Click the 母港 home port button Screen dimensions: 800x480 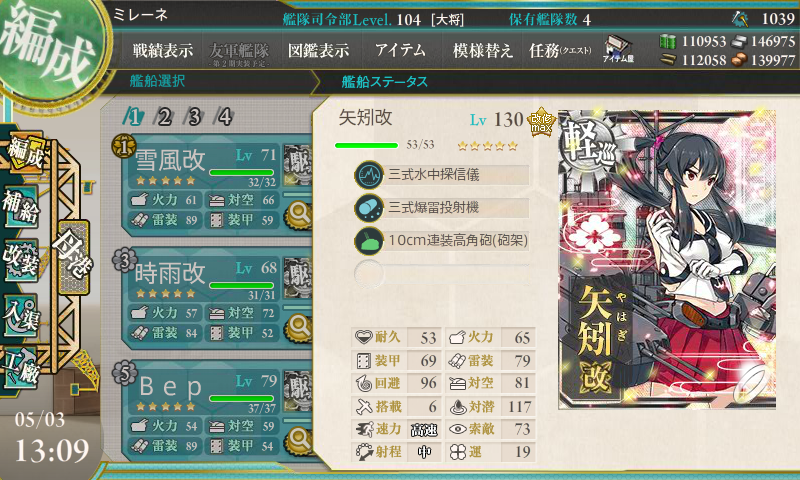73,257
